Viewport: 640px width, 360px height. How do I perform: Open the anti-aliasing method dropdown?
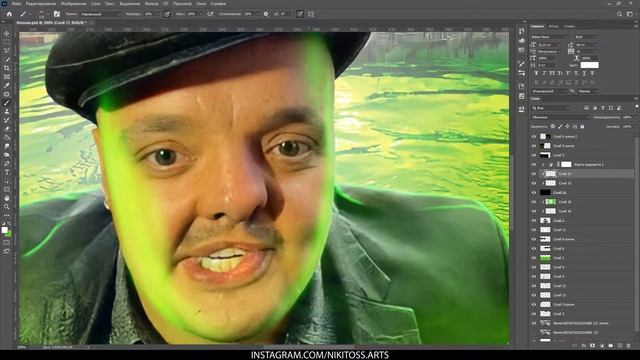588,91
